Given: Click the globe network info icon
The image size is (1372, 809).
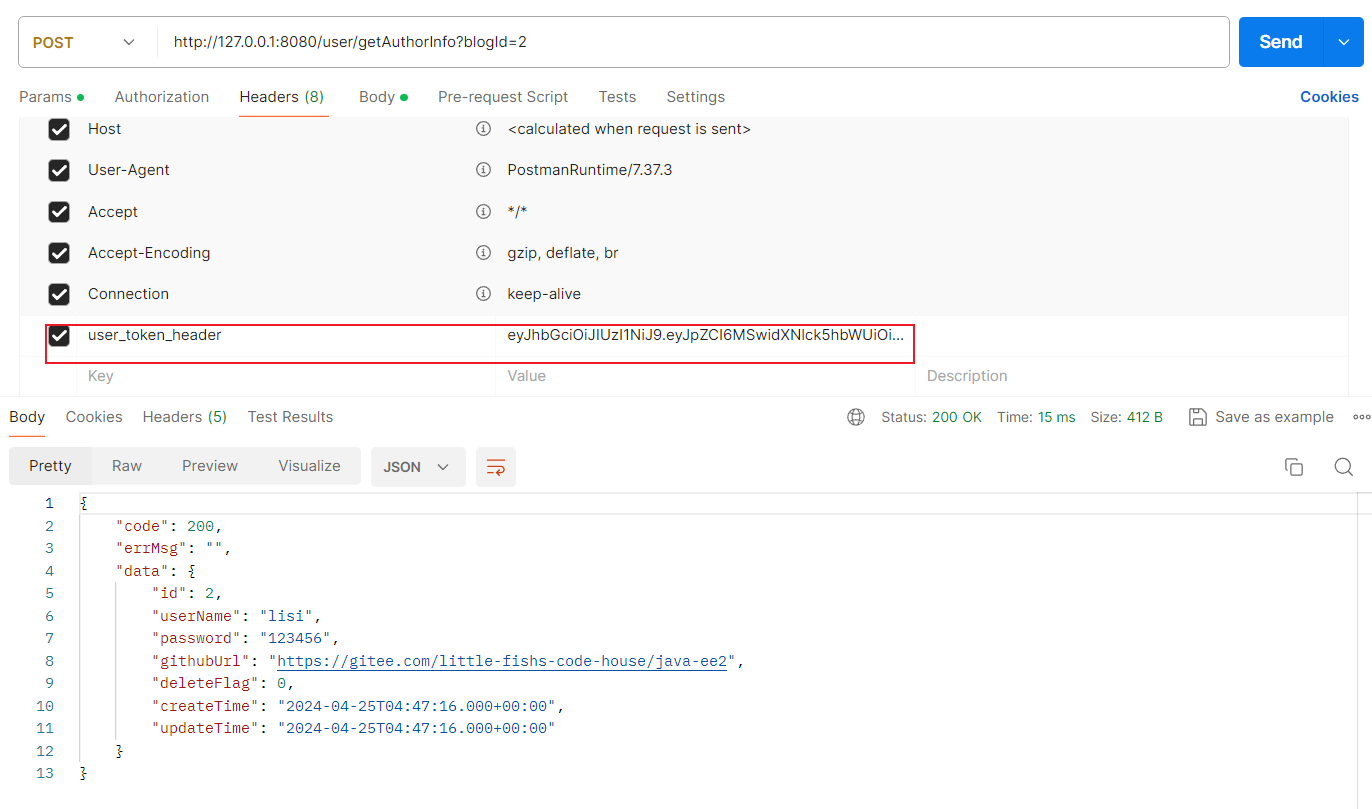Looking at the screenshot, I should click(x=856, y=416).
